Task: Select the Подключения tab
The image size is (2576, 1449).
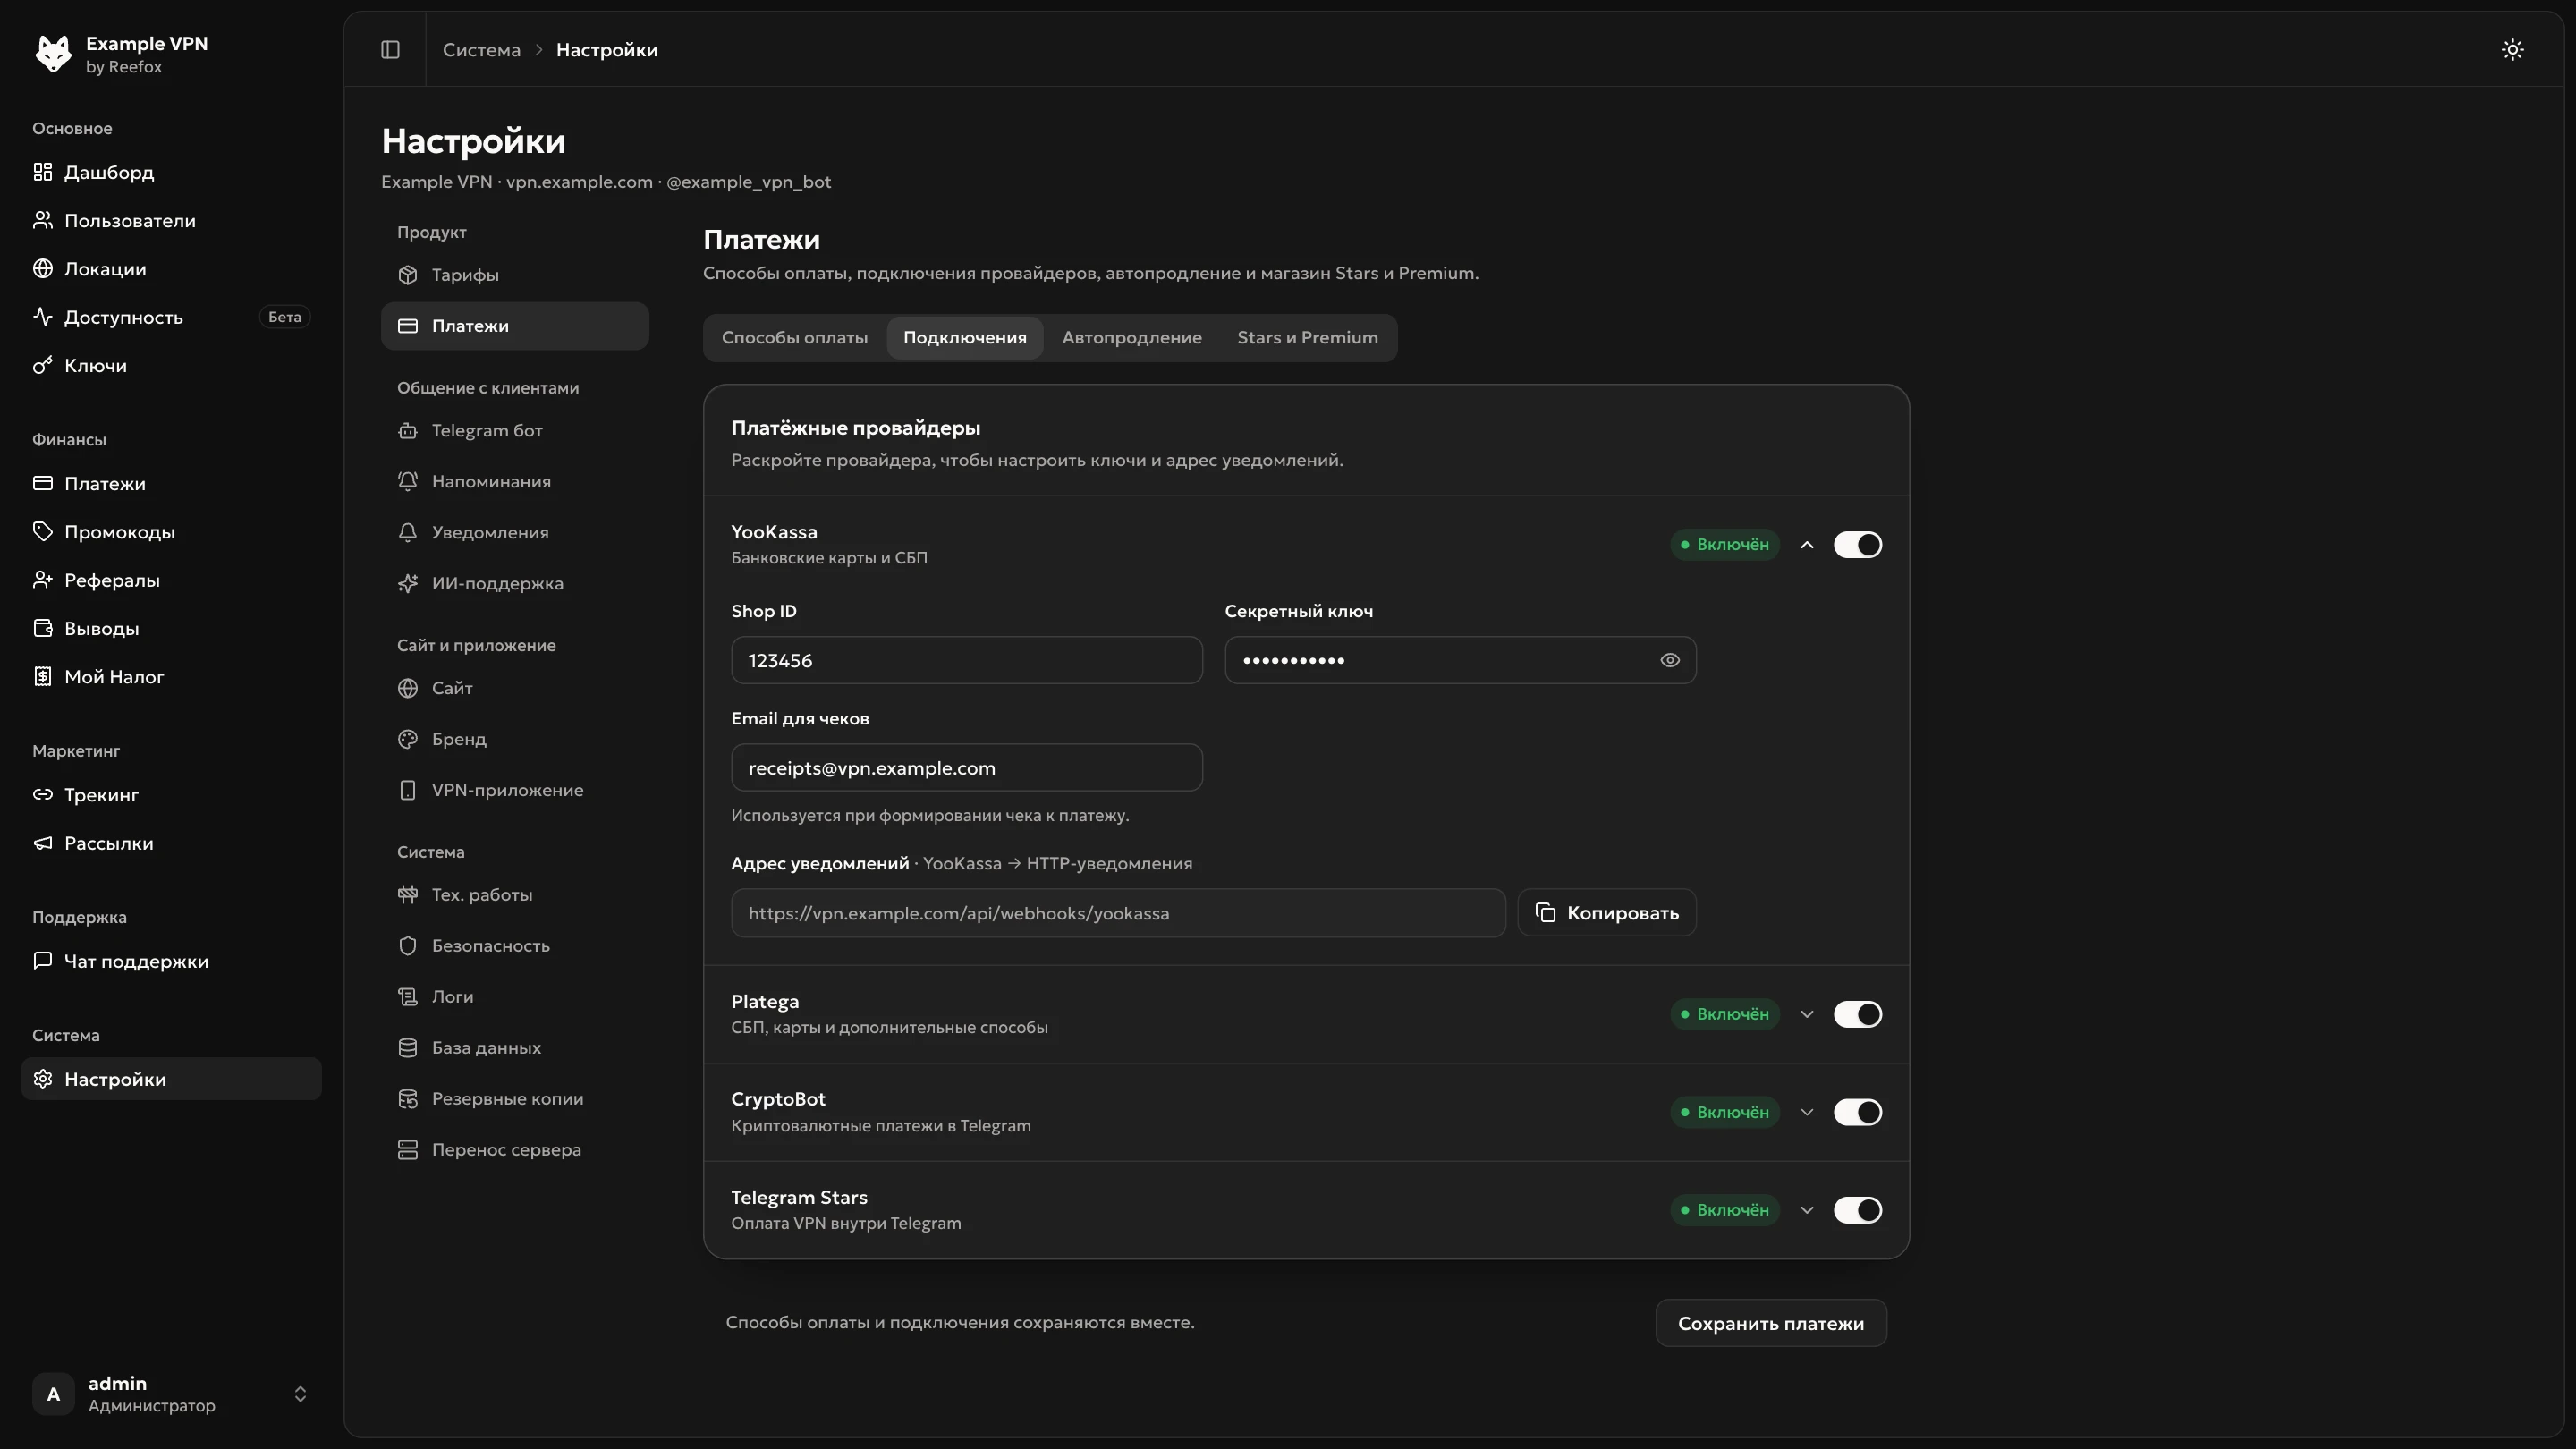Action: tap(964, 337)
